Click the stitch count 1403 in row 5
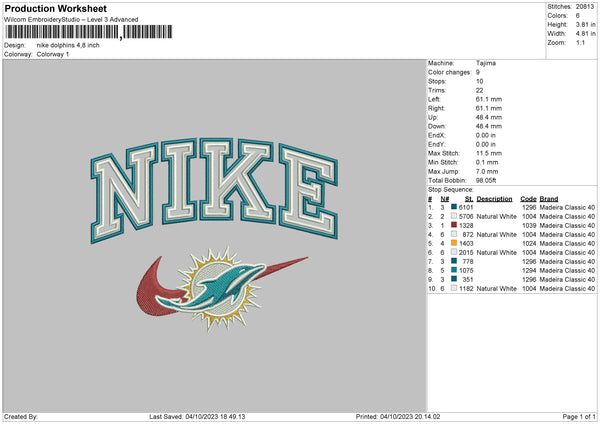Image resolution: width=600 pixels, height=424 pixels. (x=466, y=243)
